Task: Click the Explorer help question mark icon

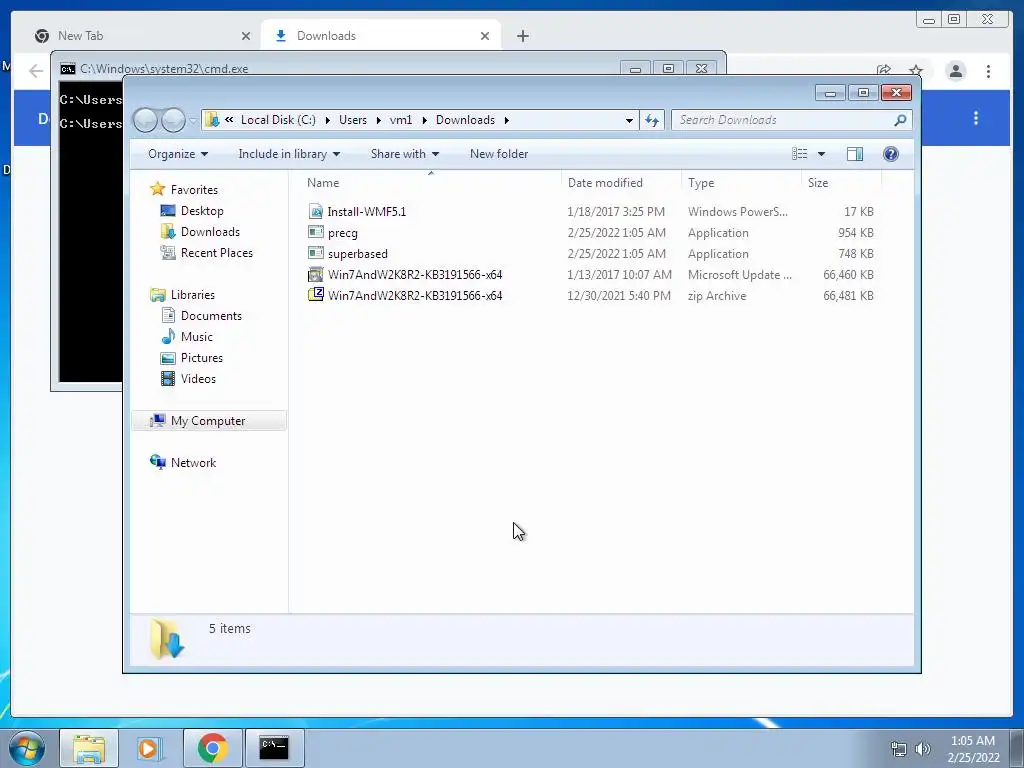Action: pyautogui.click(x=891, y=153)
